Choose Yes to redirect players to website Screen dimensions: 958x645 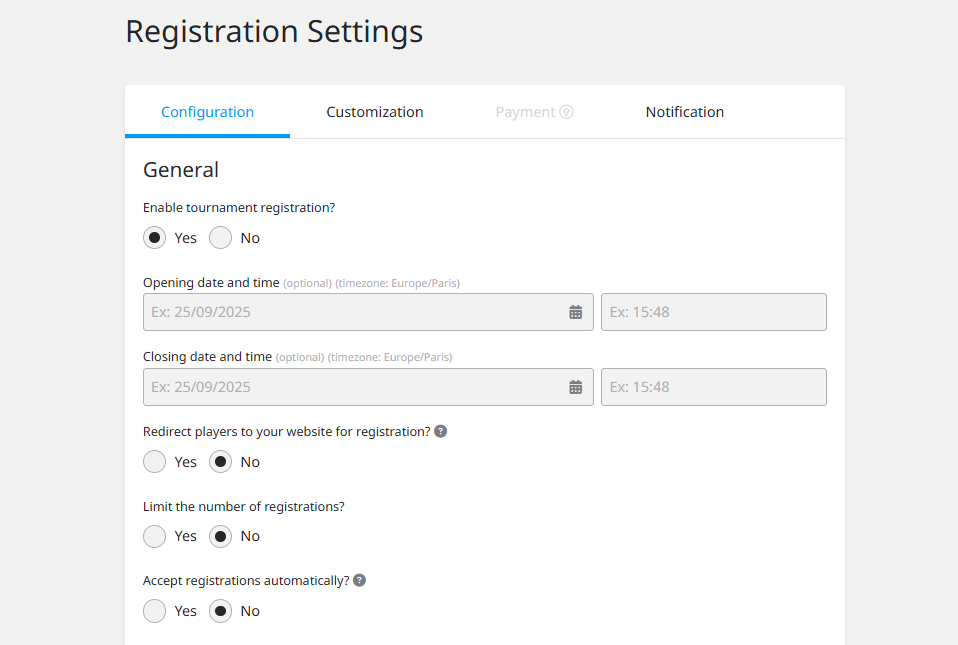point(155,462)
